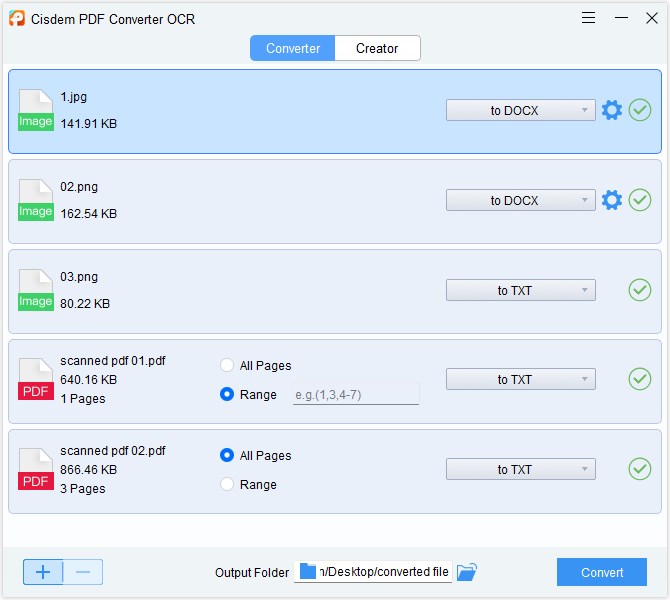The height and width of the screenshot is (600, 670).
Task: Select All Pages for scanned pdf 01.pdf
Action: 256,365
